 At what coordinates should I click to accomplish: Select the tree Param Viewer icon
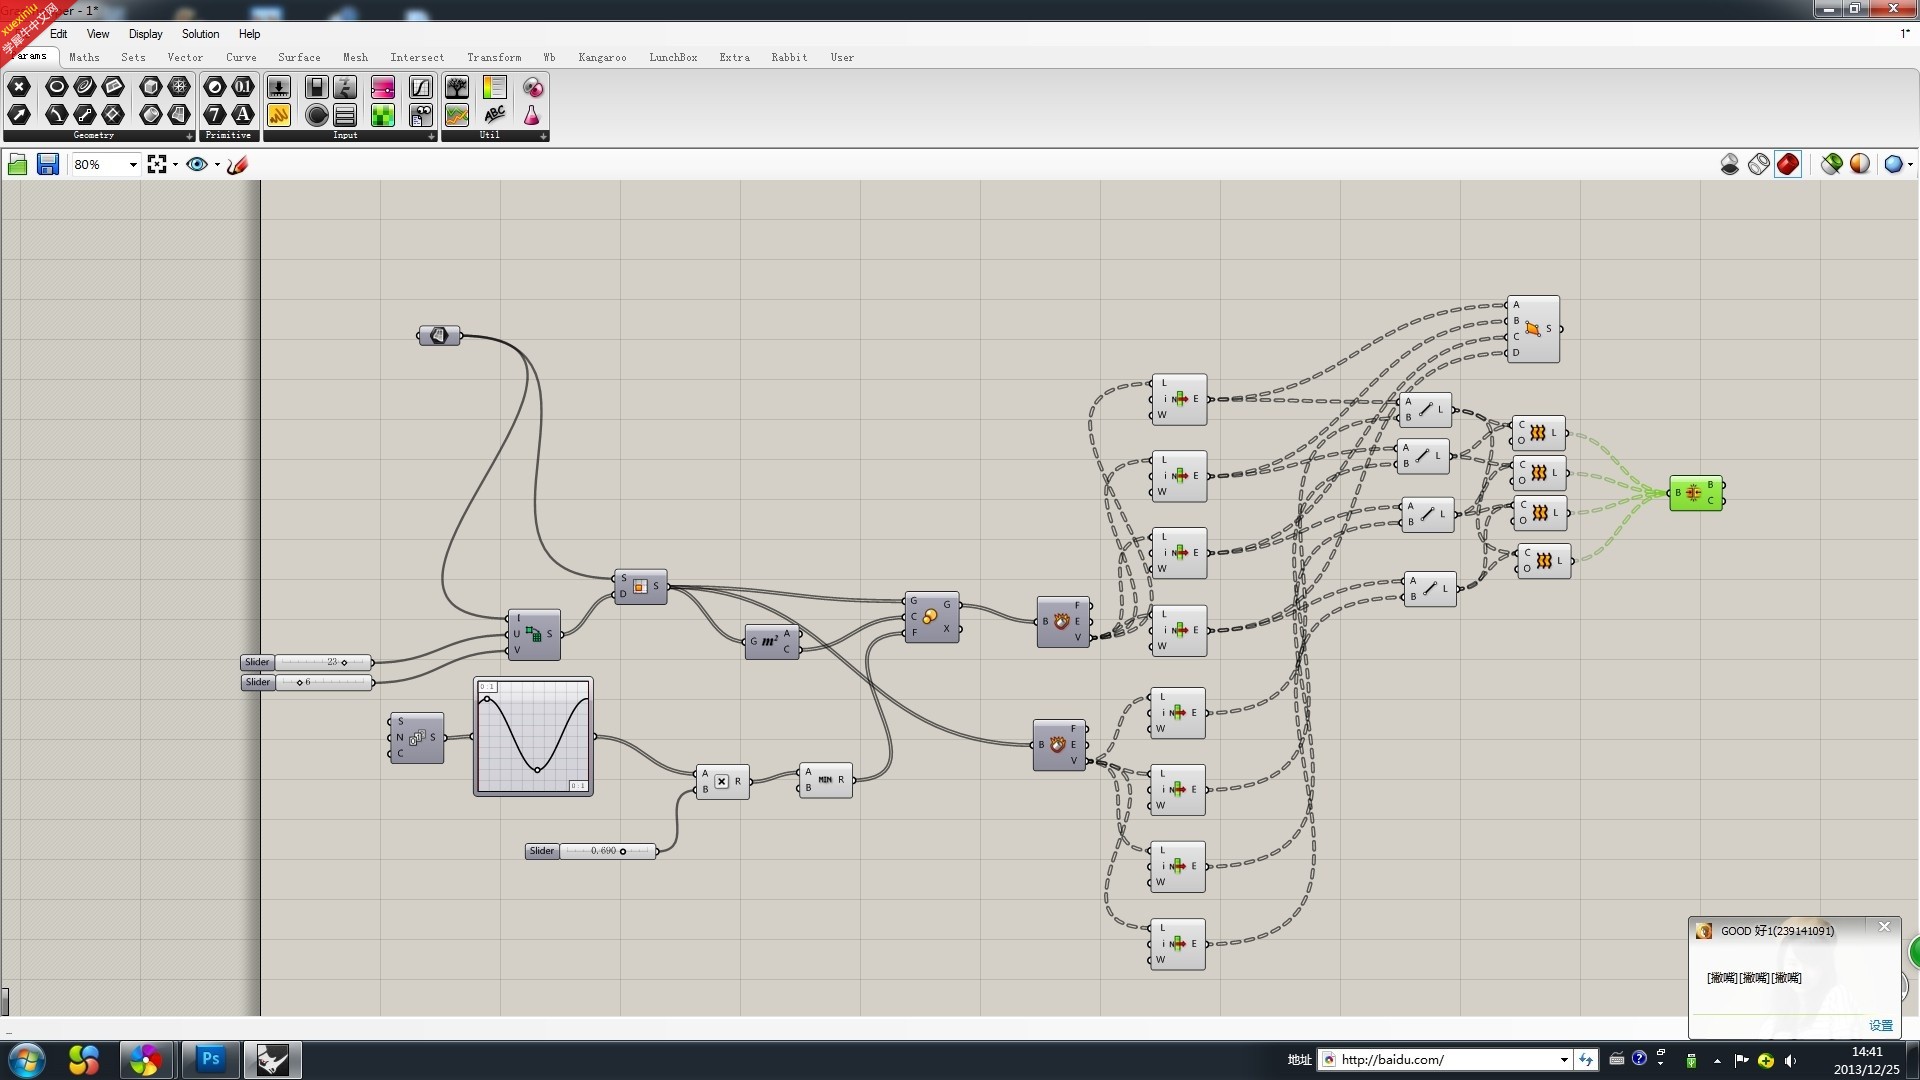457,87
